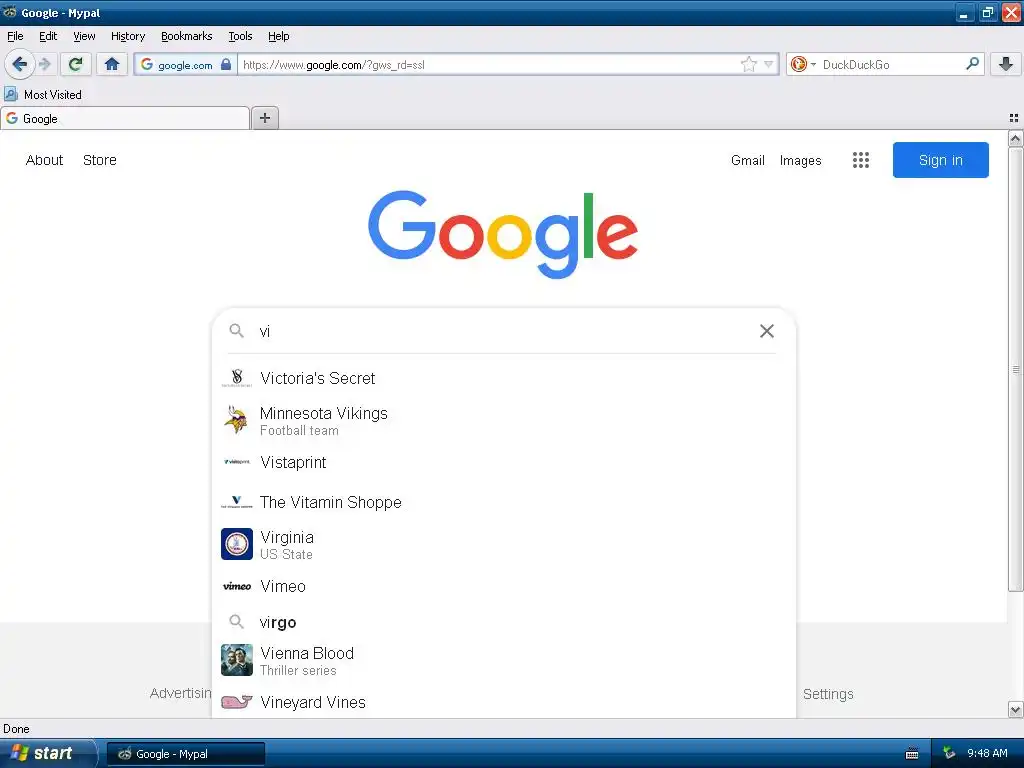Open the Settings link in the footer

[828, 694]
